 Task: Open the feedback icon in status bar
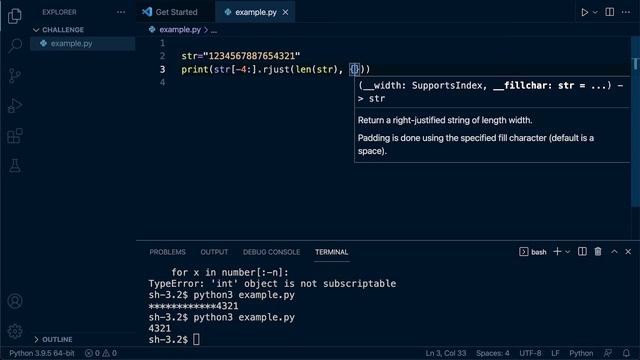[x=608, y=353]
